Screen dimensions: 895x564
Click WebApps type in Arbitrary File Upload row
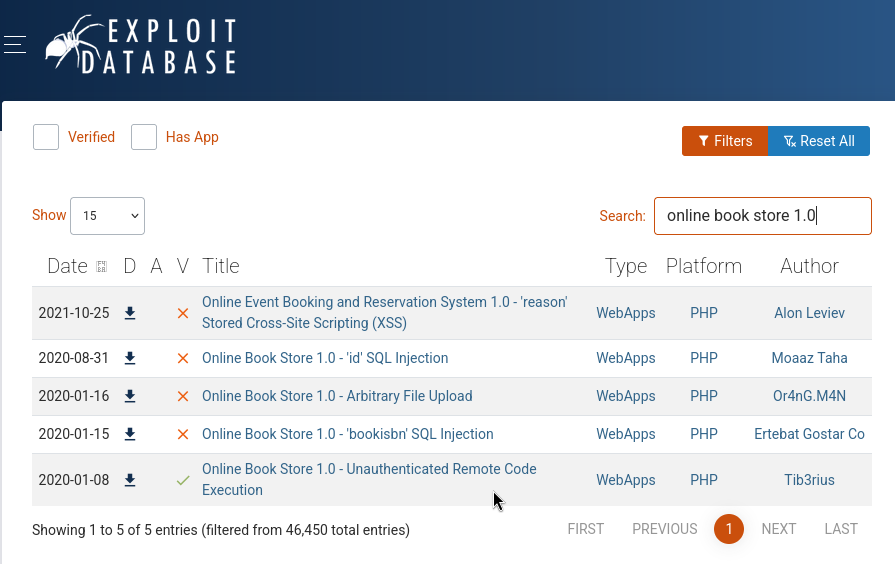point(626,396)
